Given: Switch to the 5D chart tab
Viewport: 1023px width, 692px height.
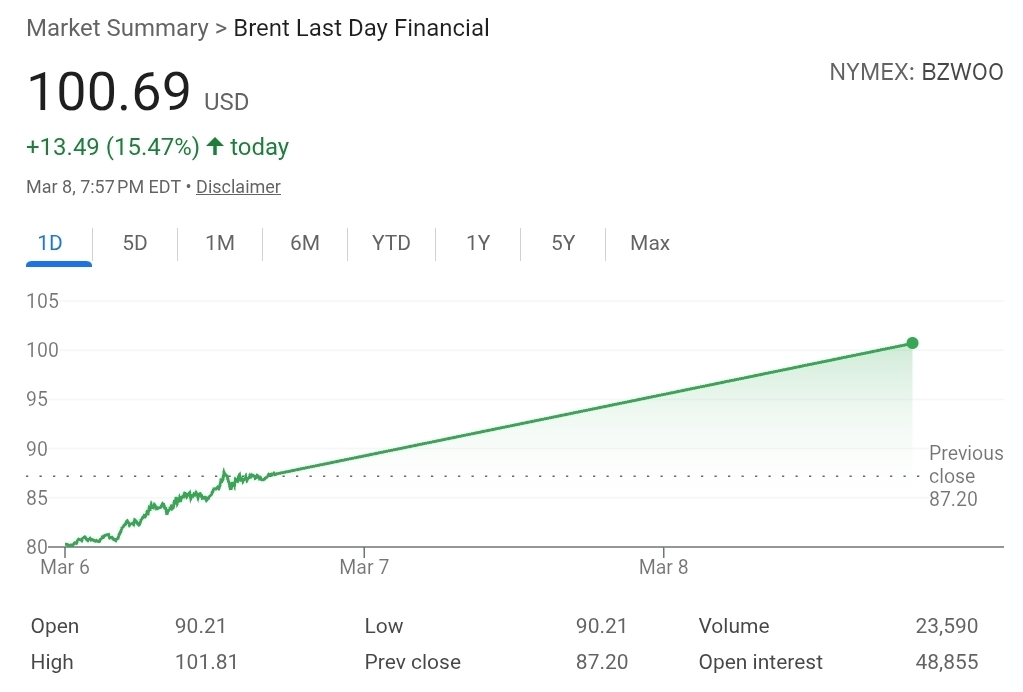Looking at the screenshot, I should coord(135,243).
